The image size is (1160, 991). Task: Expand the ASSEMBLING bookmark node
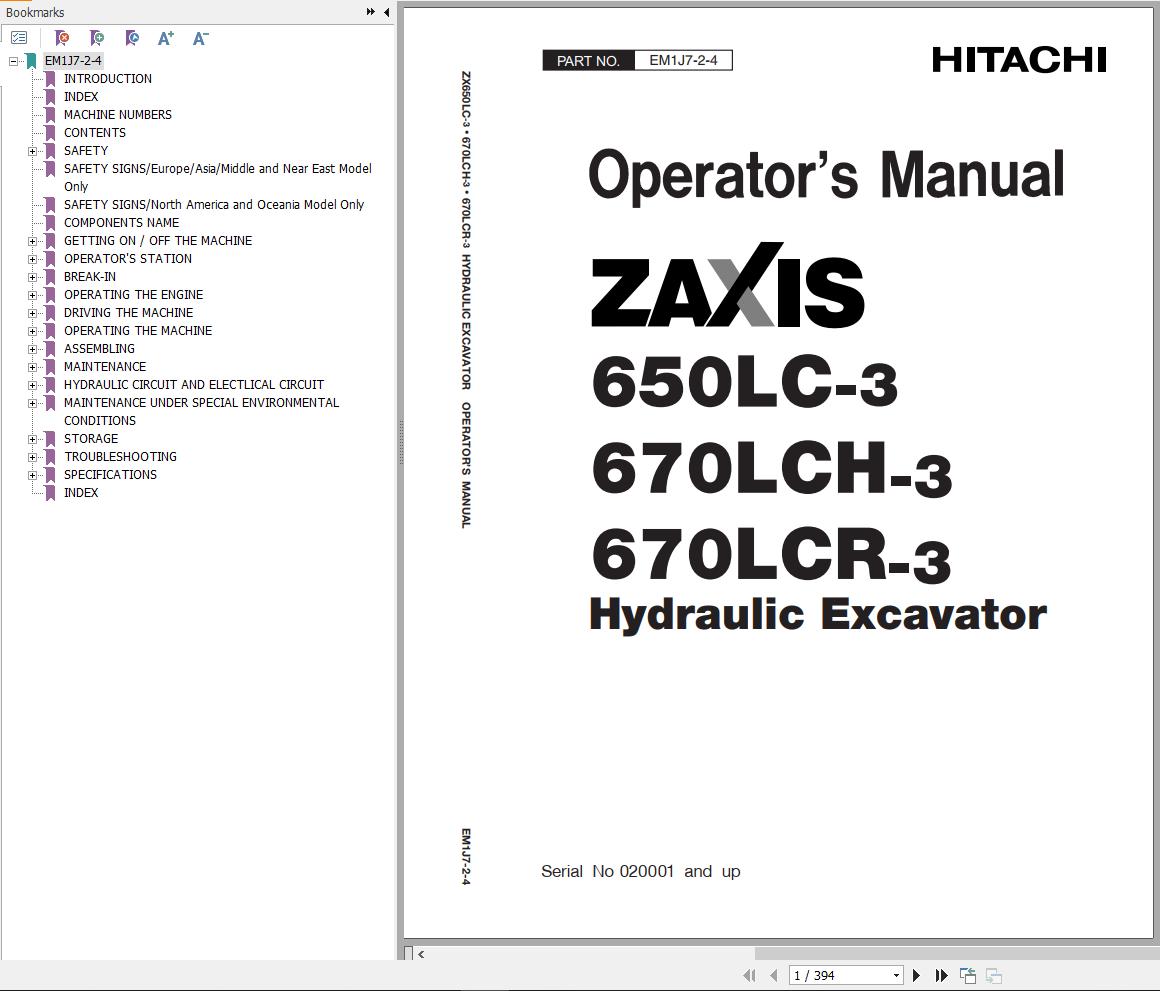coord(33,350)
